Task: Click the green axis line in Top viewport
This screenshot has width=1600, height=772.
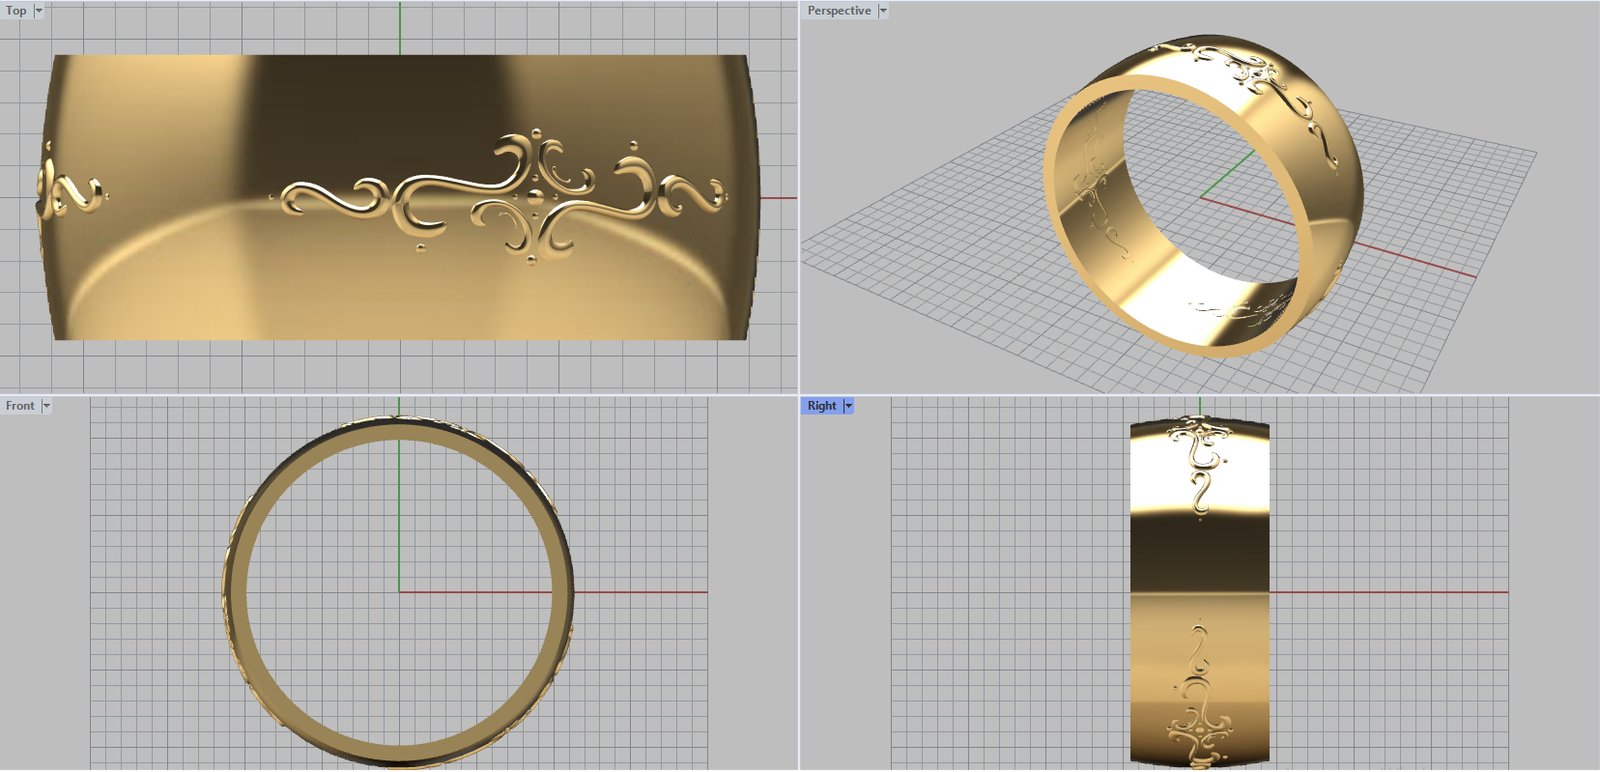Action: (400, 28)
